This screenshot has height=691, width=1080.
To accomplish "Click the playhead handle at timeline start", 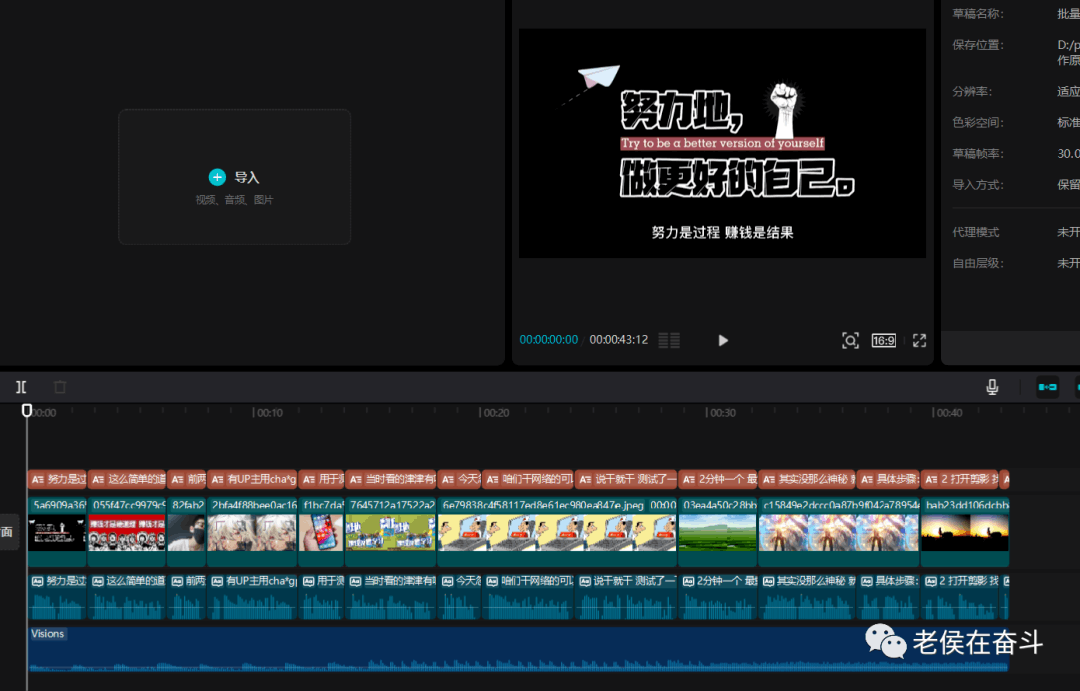I will [27, 411].
